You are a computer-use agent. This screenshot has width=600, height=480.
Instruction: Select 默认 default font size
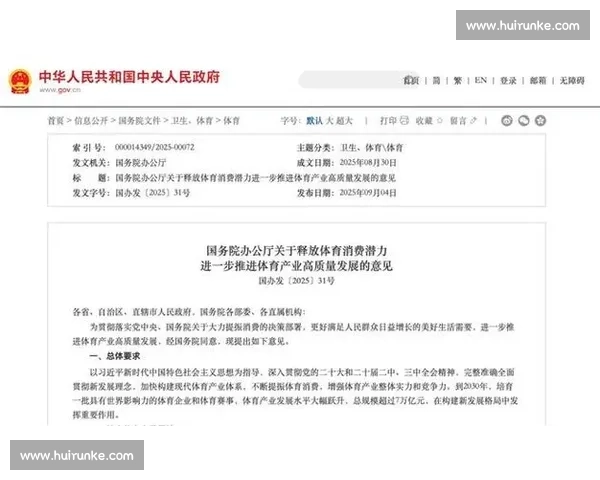pos(315,121)
